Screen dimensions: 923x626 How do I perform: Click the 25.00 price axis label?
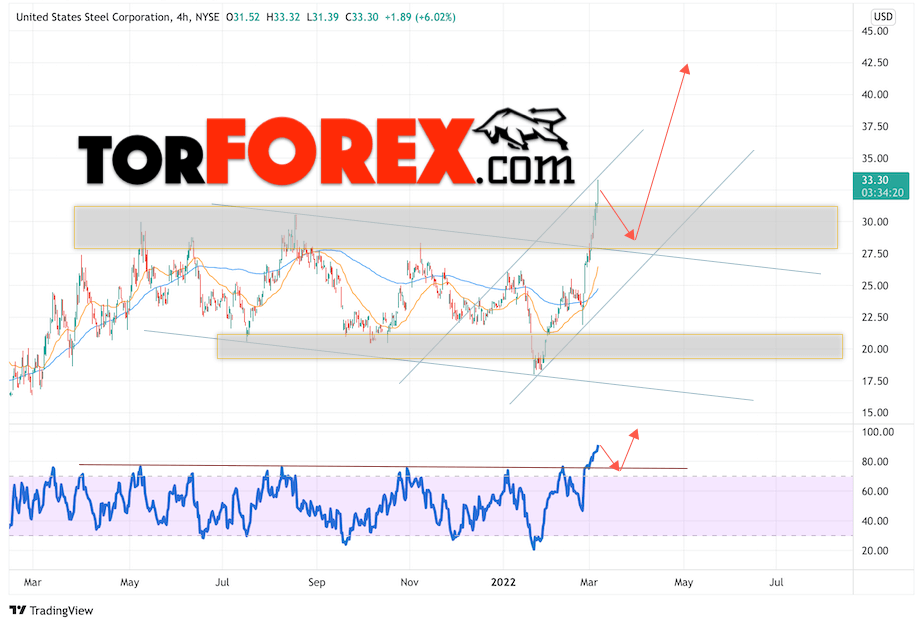[x=875, y=285]
